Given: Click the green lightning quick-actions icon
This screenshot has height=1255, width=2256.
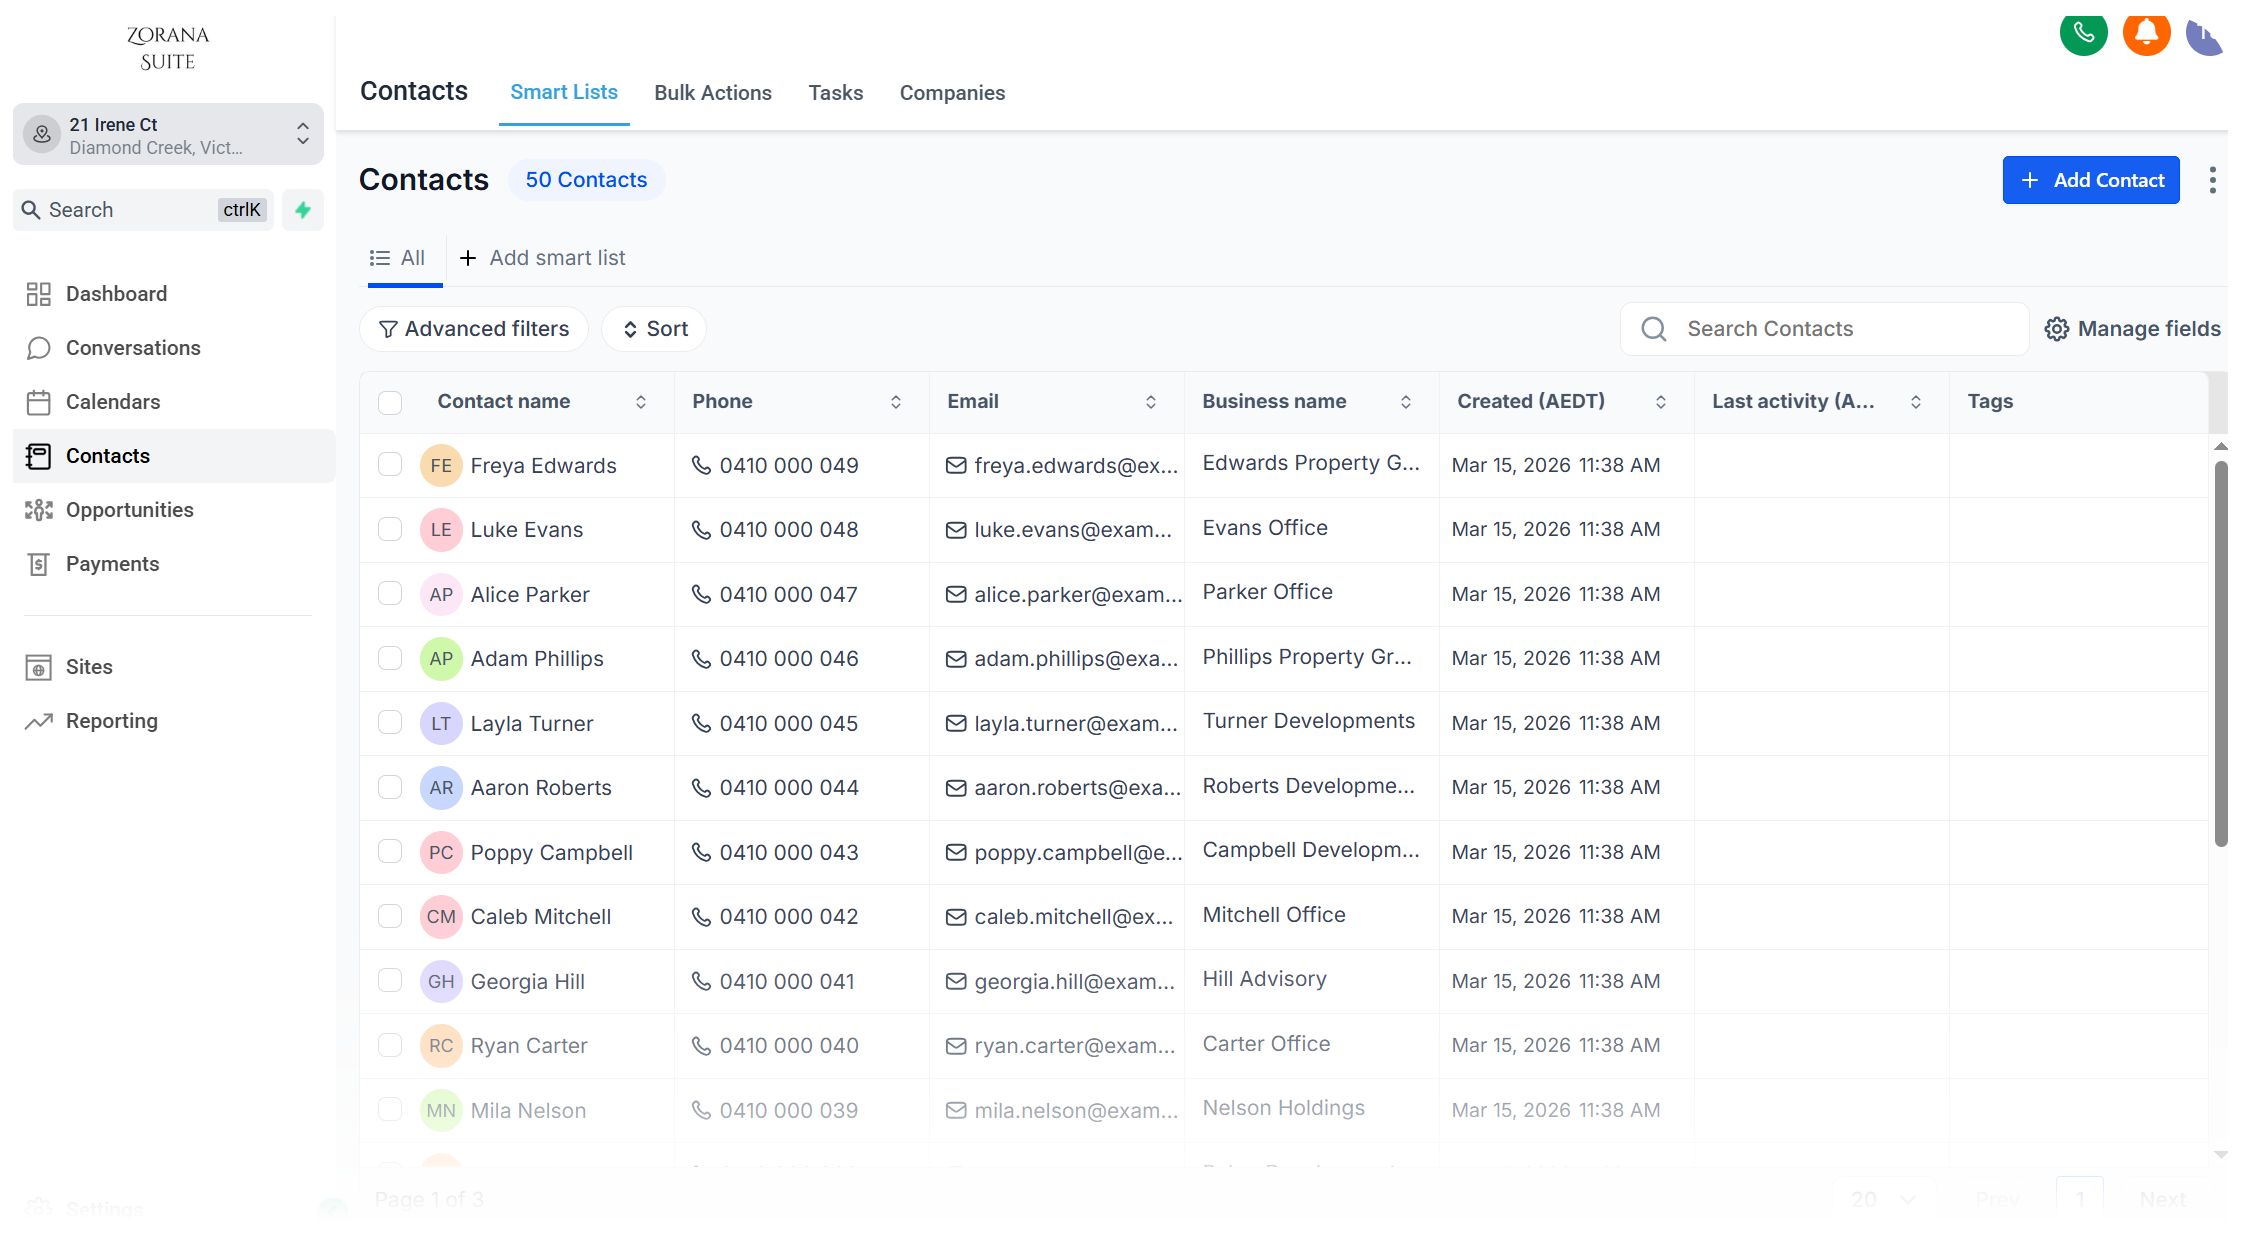Looking at the screenshot, I should (x=303, y=210).
